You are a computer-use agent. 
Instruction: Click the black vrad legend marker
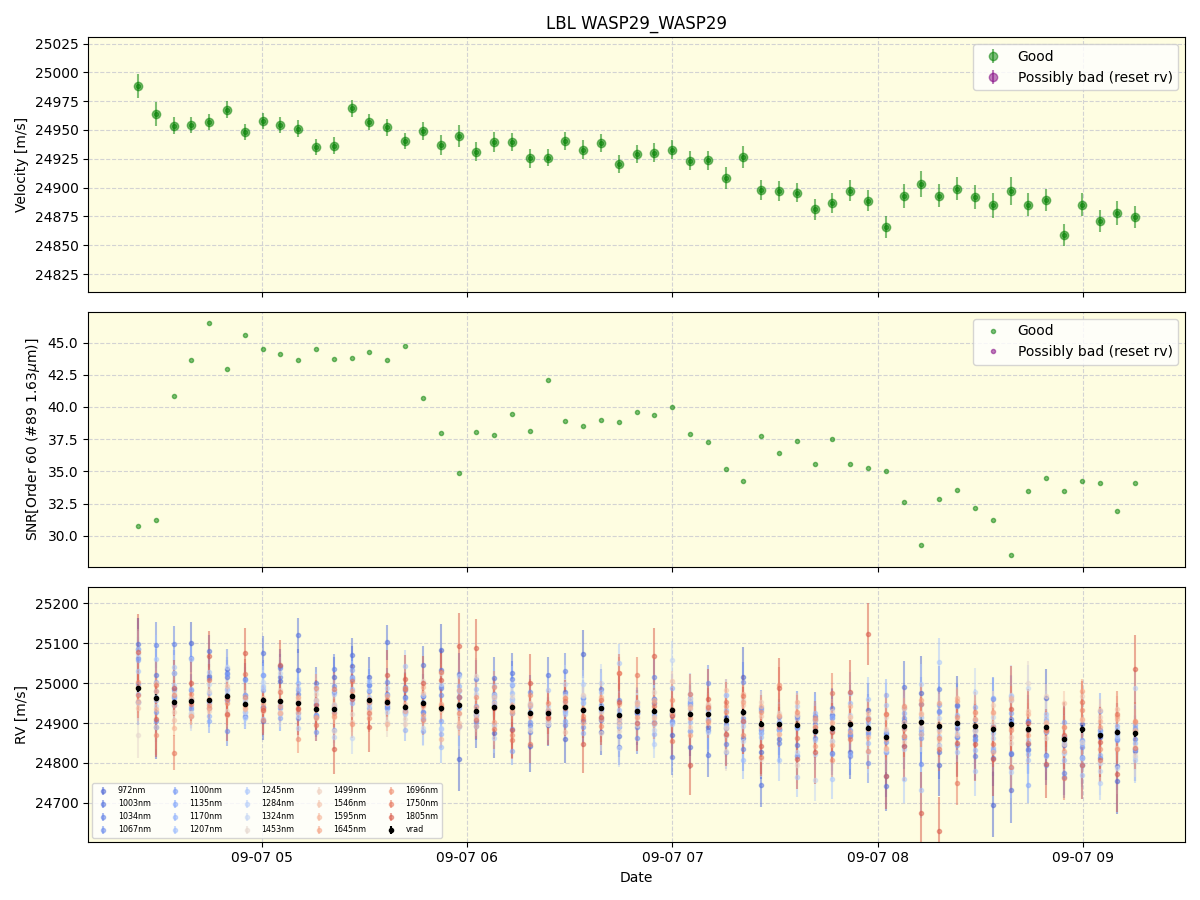click(390, 829)
